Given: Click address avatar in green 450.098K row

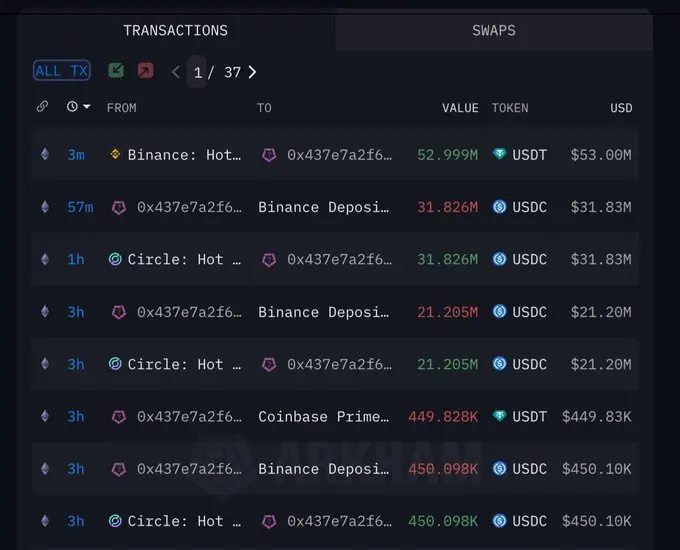Looking at the screenshot, I should tap(269, 521).
